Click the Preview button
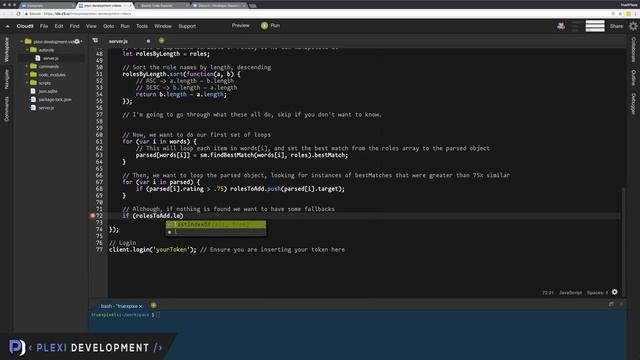Viewport: 640px width, 360px height. coord(240,25)
